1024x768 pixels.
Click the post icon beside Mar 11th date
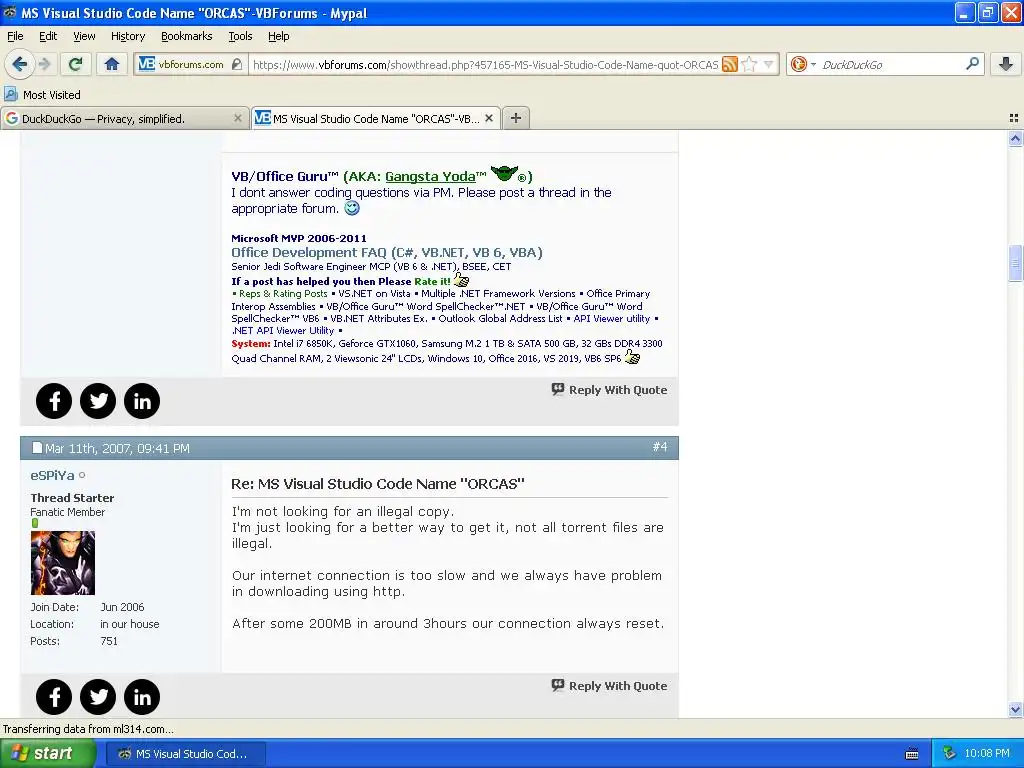pyautogui.click(x=37, y=448)
